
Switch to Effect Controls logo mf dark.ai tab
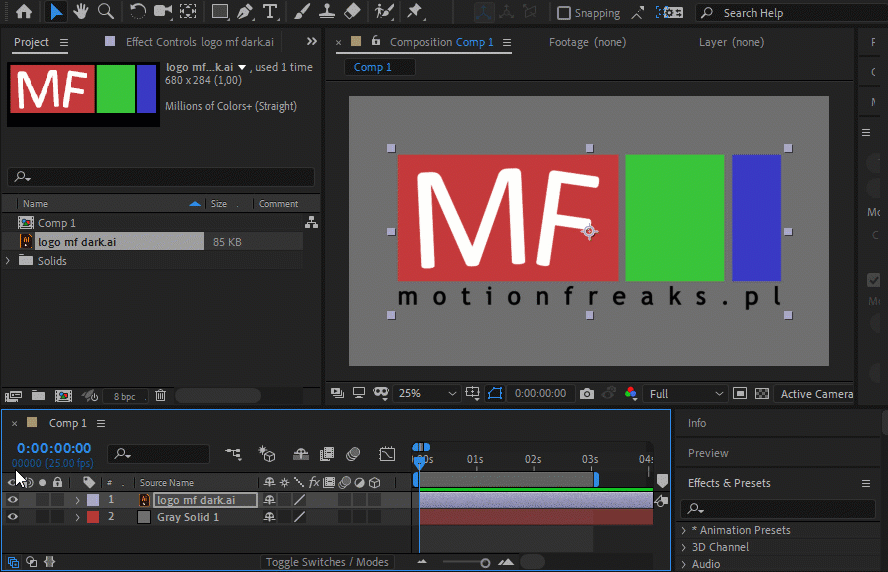click(x=199, y=42)
